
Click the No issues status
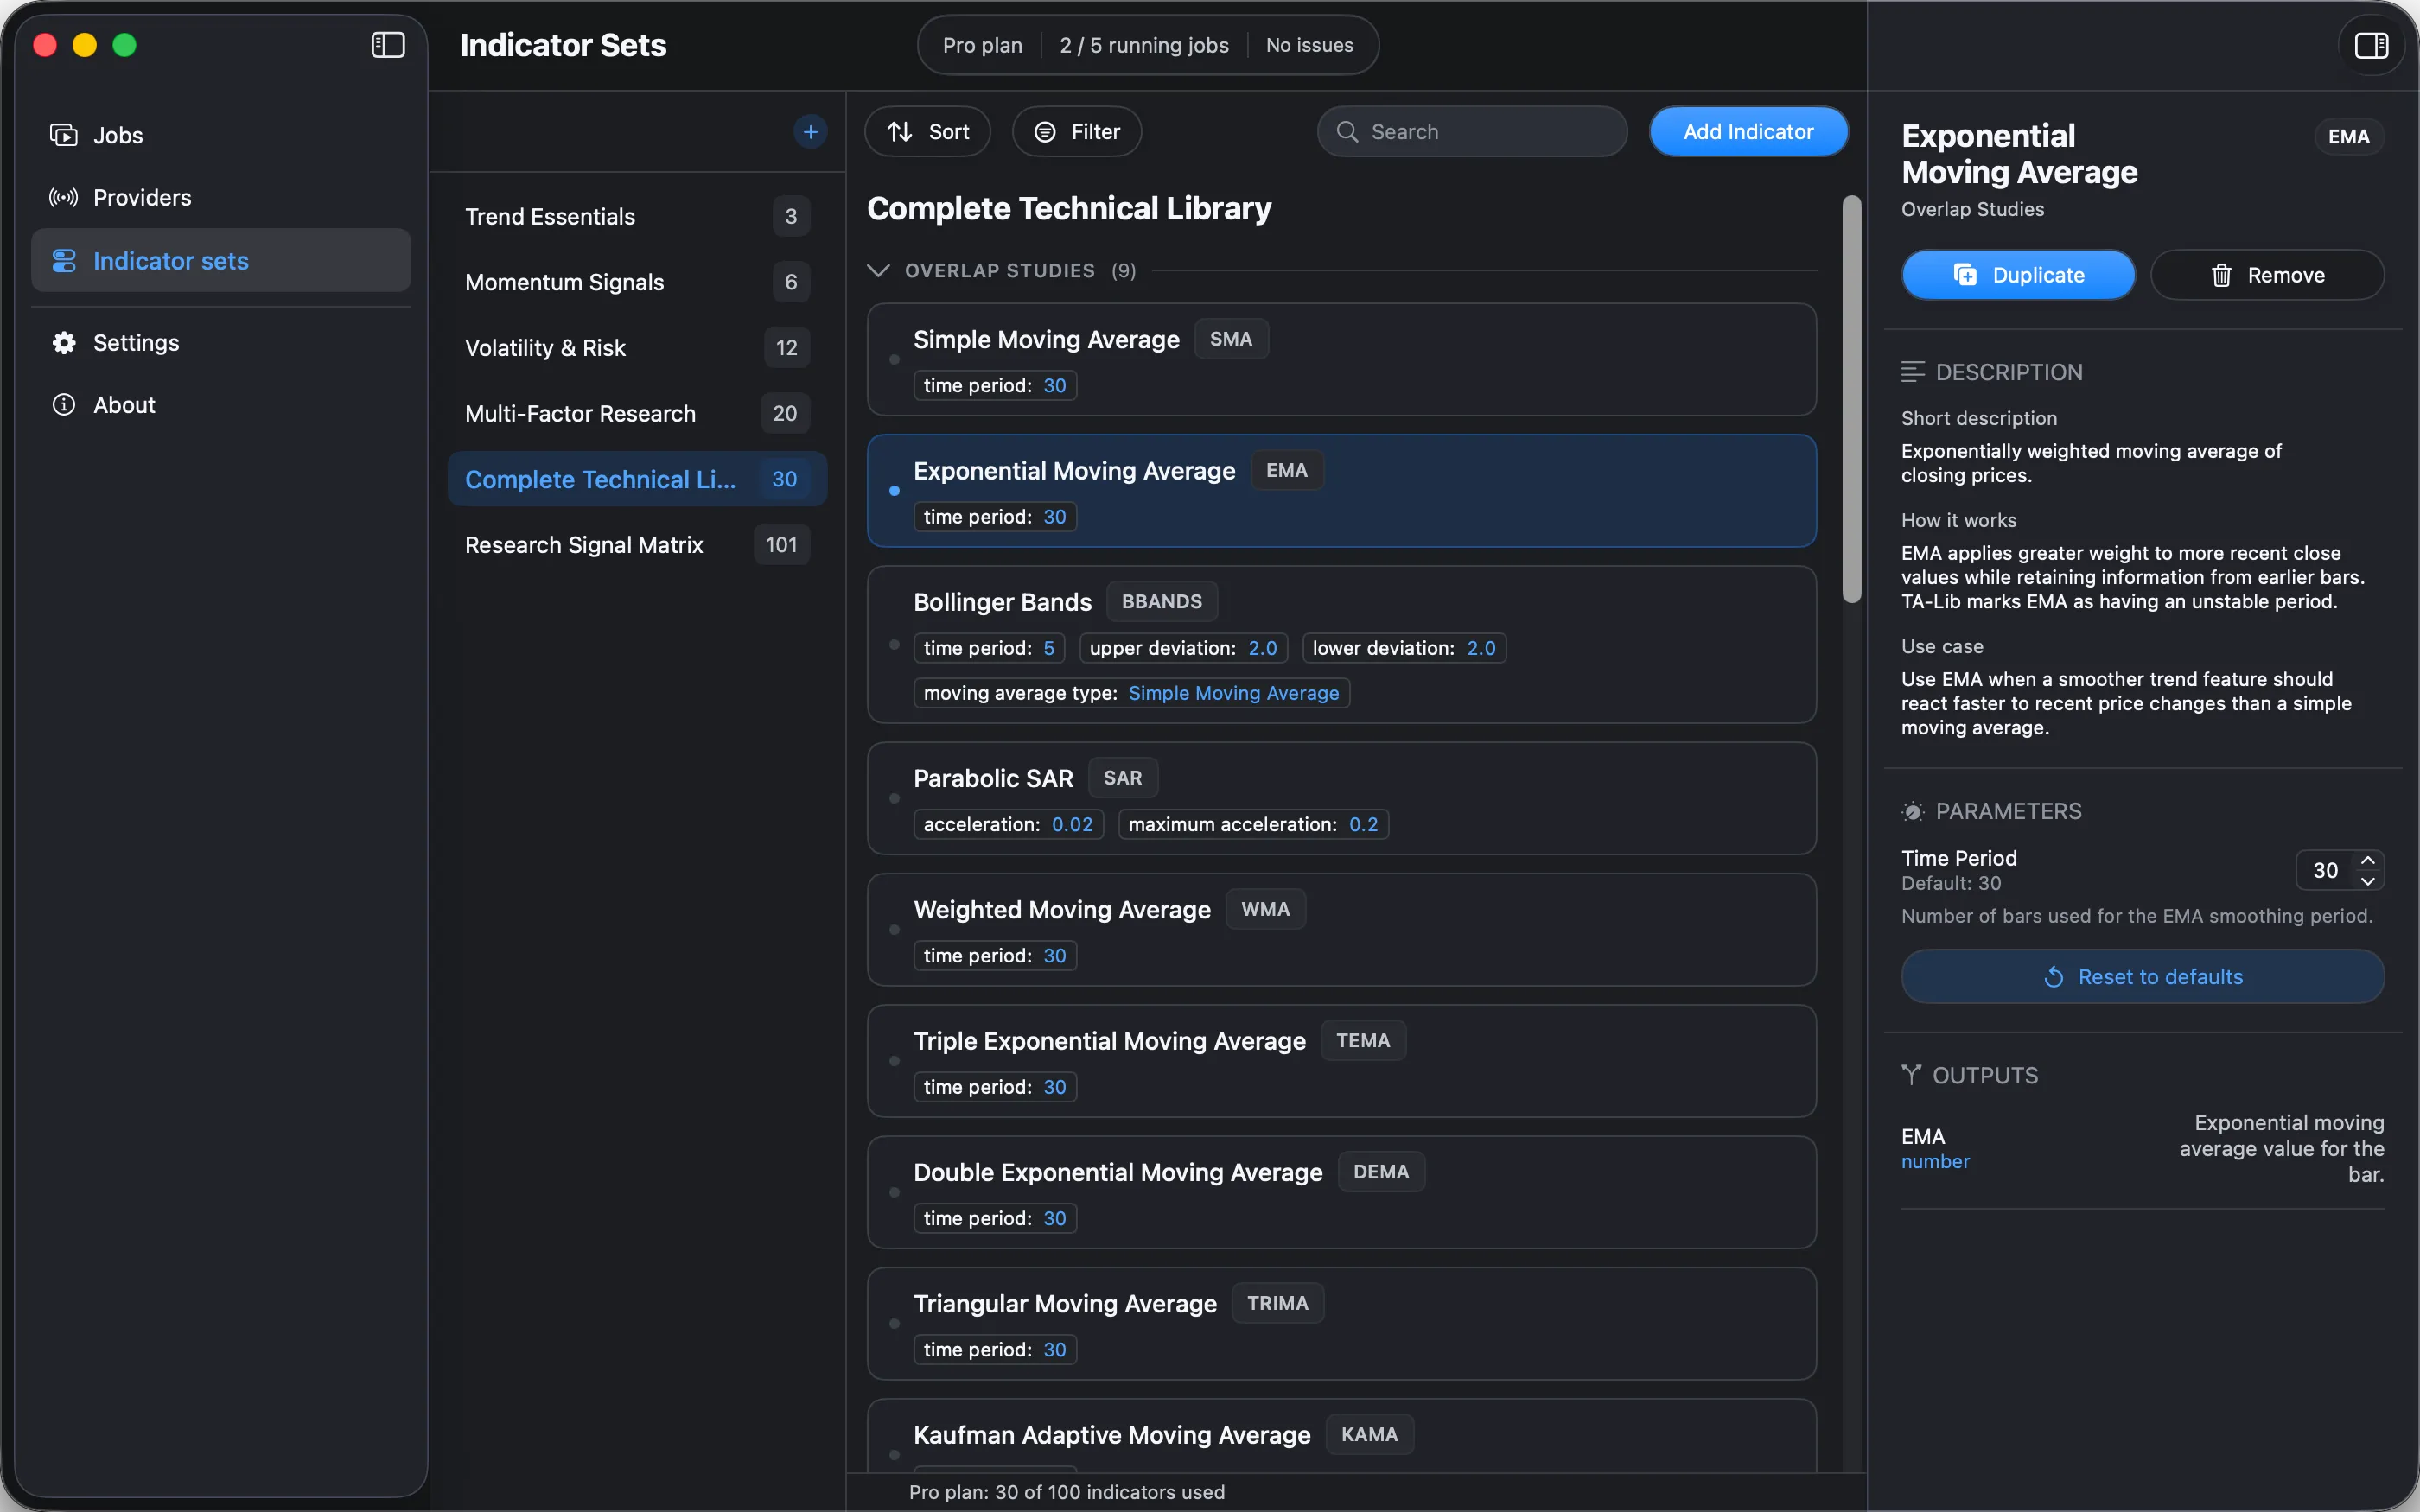coord(1309,45)
